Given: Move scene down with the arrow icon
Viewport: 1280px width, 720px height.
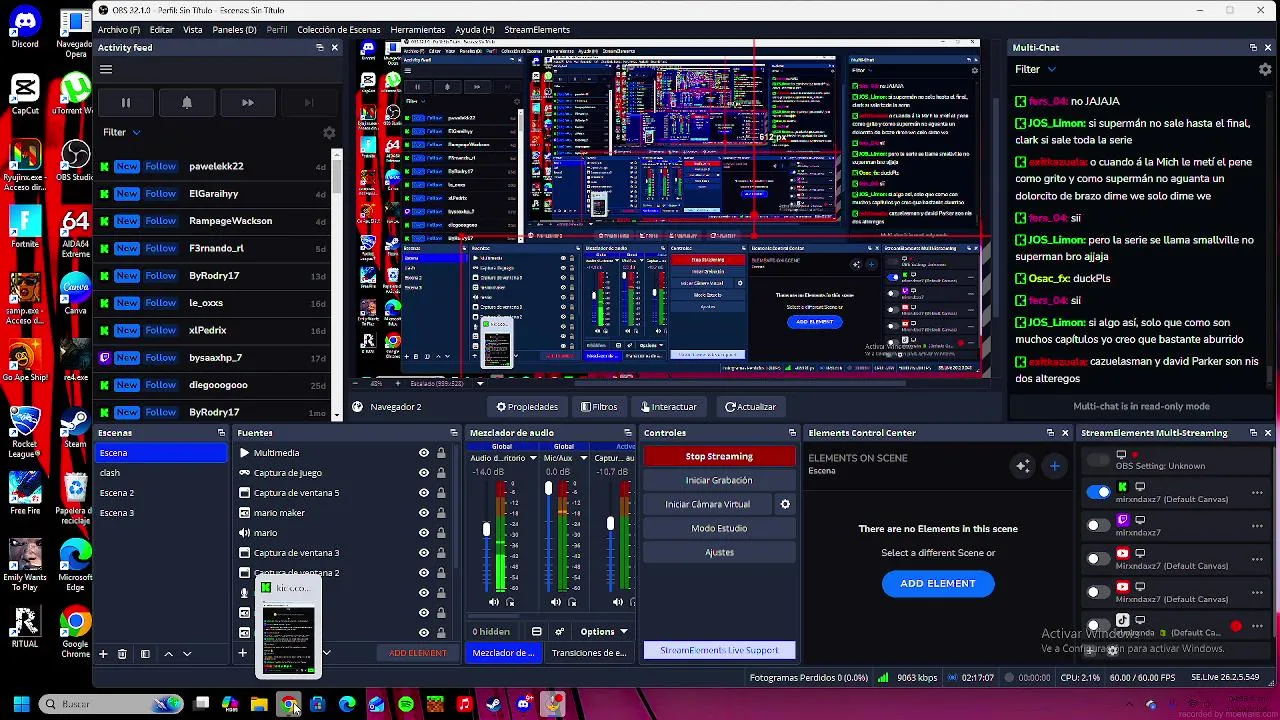Looking at the screenshot, I should tap(187, 653).
